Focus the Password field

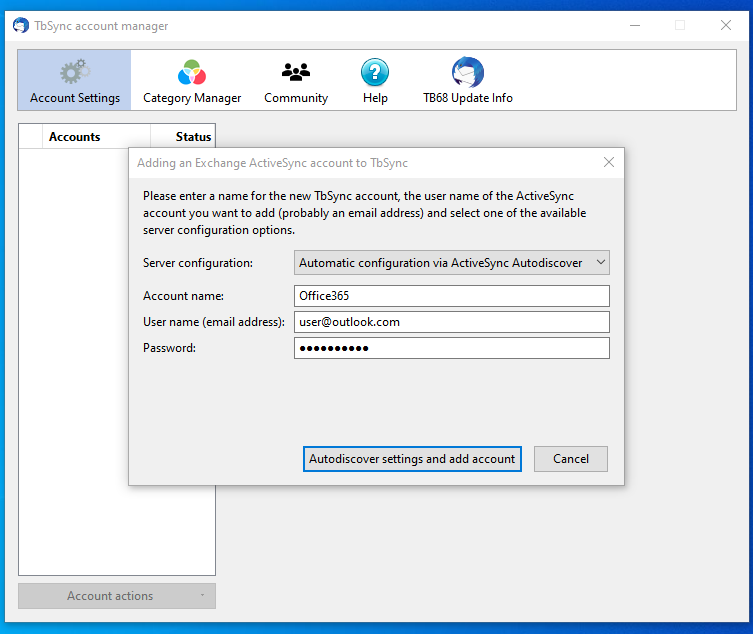coord(451,348)
